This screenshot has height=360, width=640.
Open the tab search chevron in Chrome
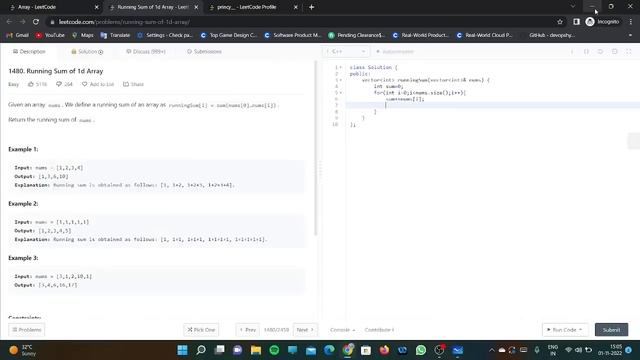click(x=573, y=7)
